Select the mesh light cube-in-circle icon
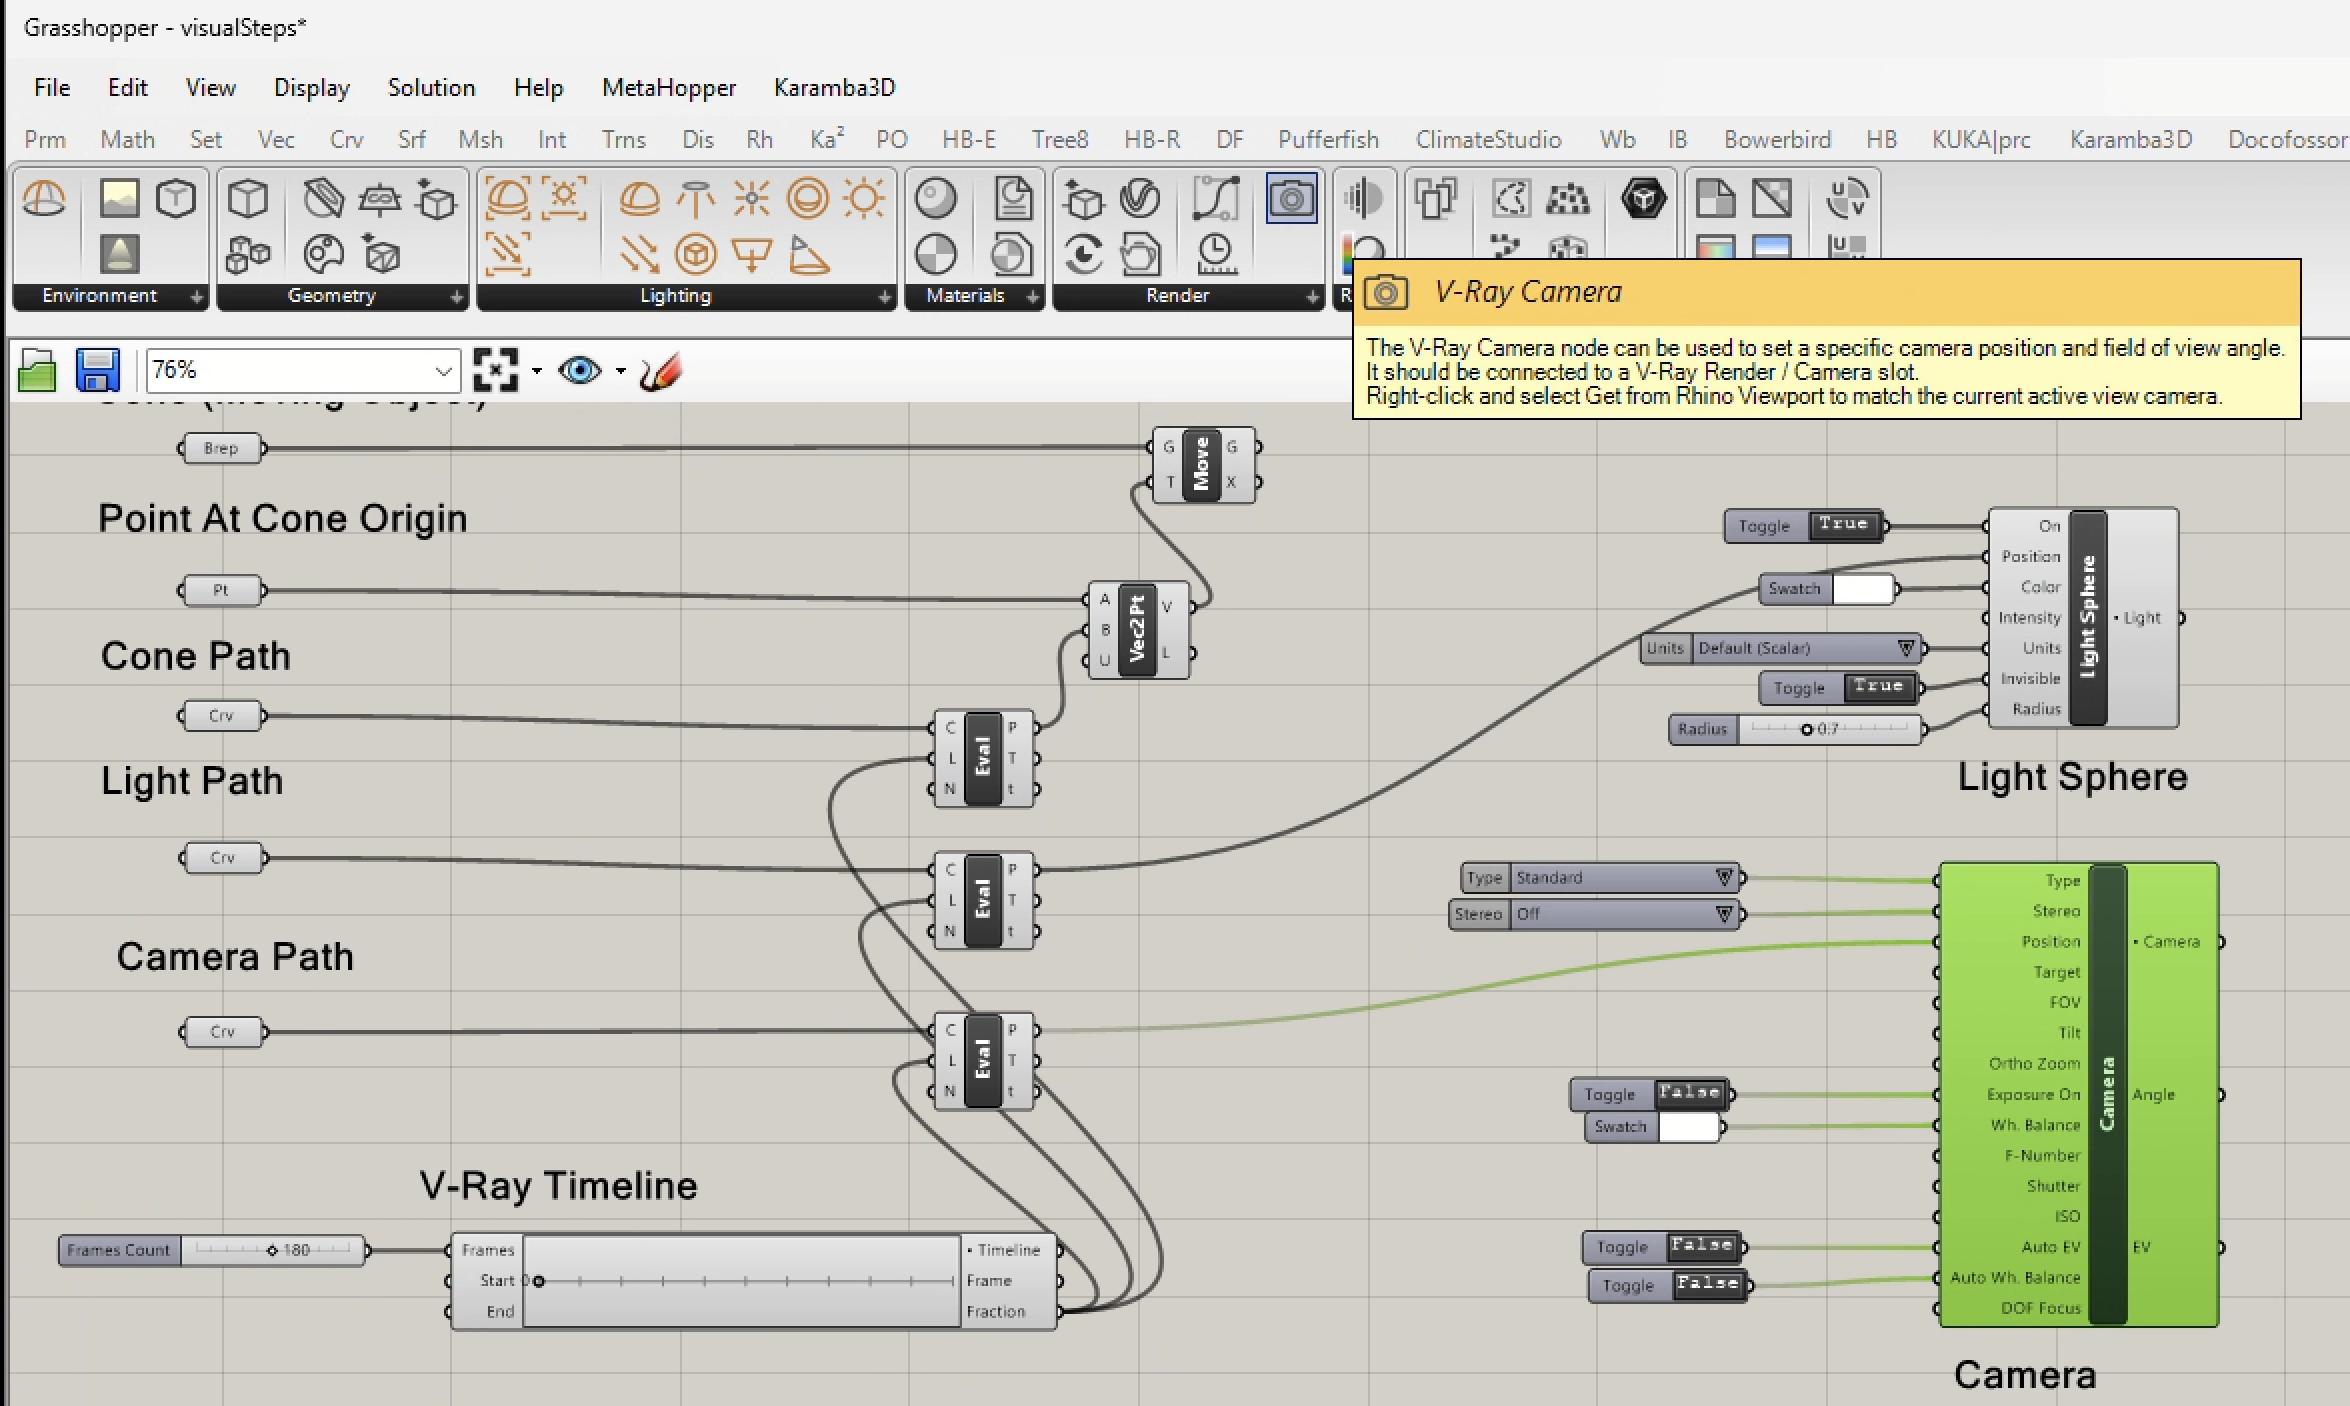2350x1406 pixels. 695,254
